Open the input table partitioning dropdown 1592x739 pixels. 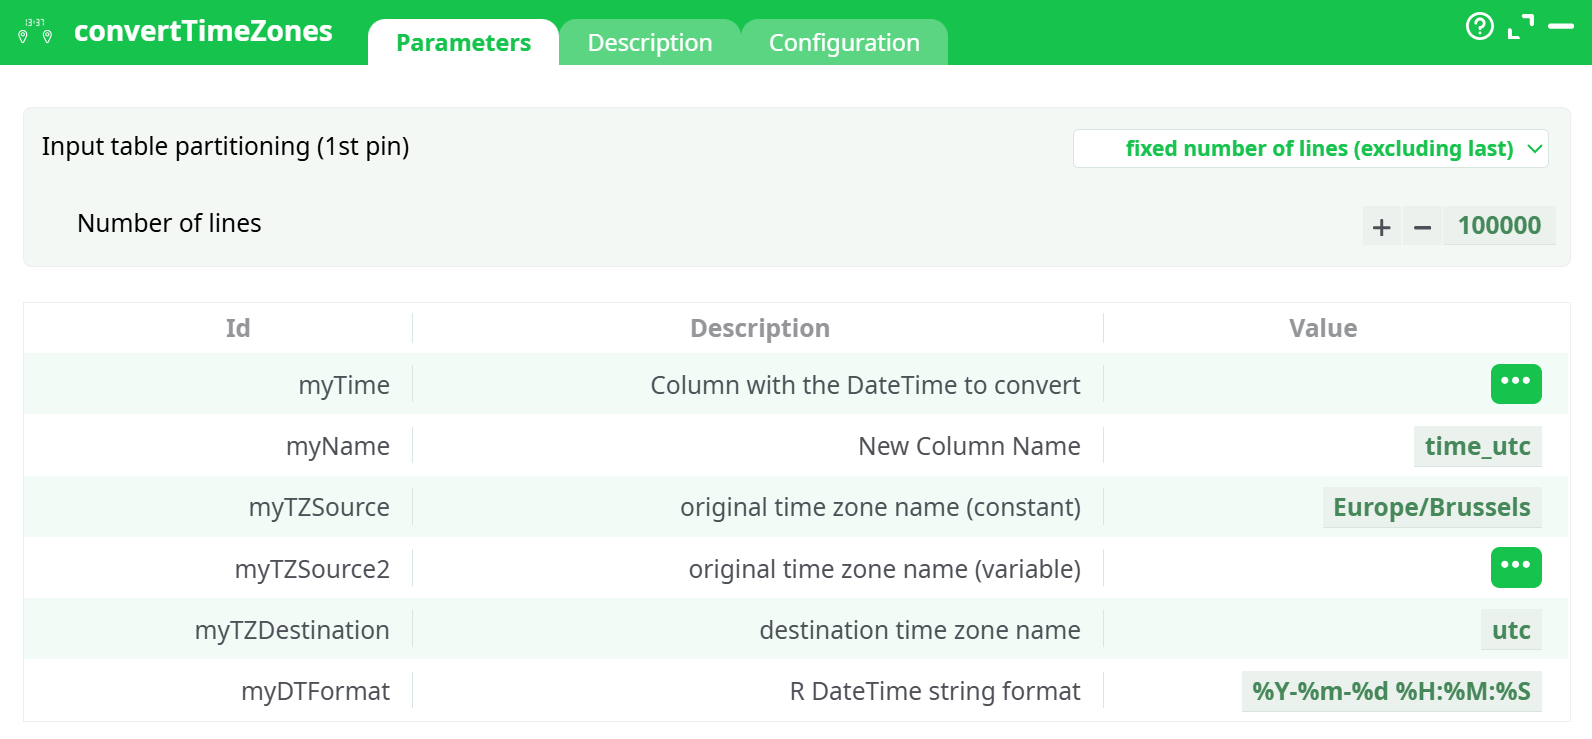pos(1310,149)
